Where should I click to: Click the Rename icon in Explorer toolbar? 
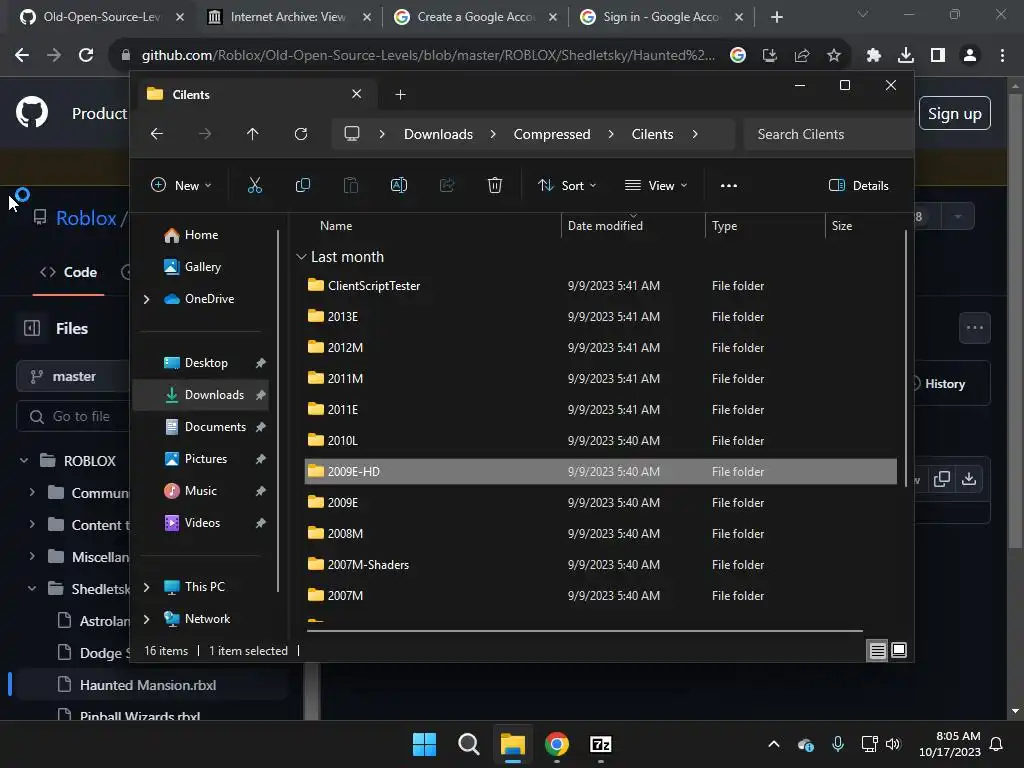398,185
